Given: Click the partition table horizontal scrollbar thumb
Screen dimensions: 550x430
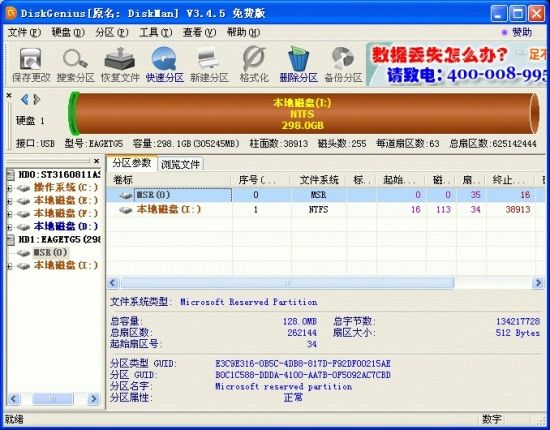Looking at the screenshot, I should (x=287, y=283).
